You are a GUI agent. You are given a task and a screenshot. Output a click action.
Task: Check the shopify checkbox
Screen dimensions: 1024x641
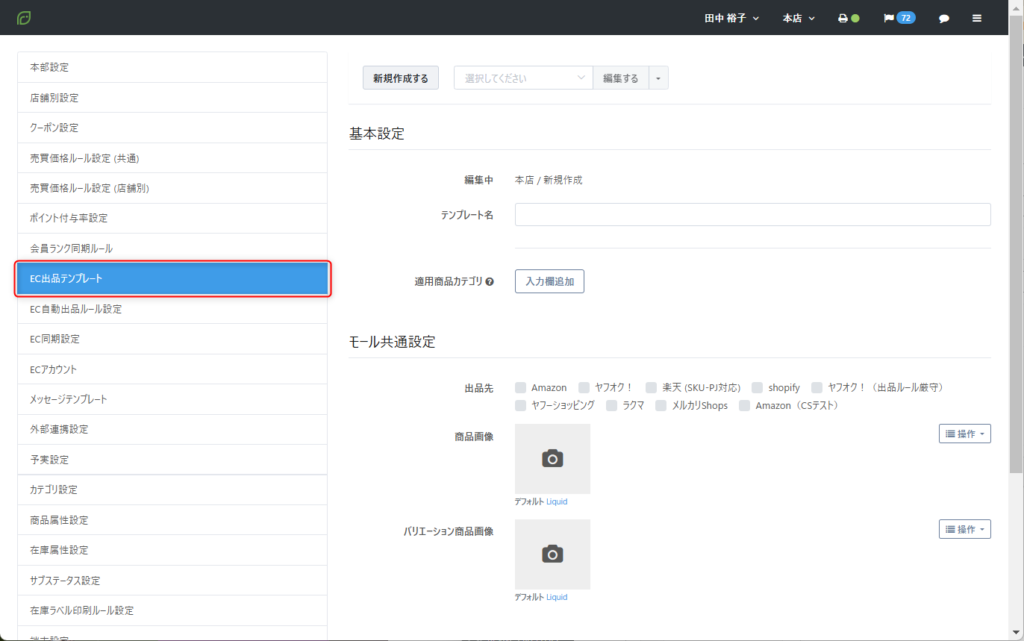(x=757, y=388)
